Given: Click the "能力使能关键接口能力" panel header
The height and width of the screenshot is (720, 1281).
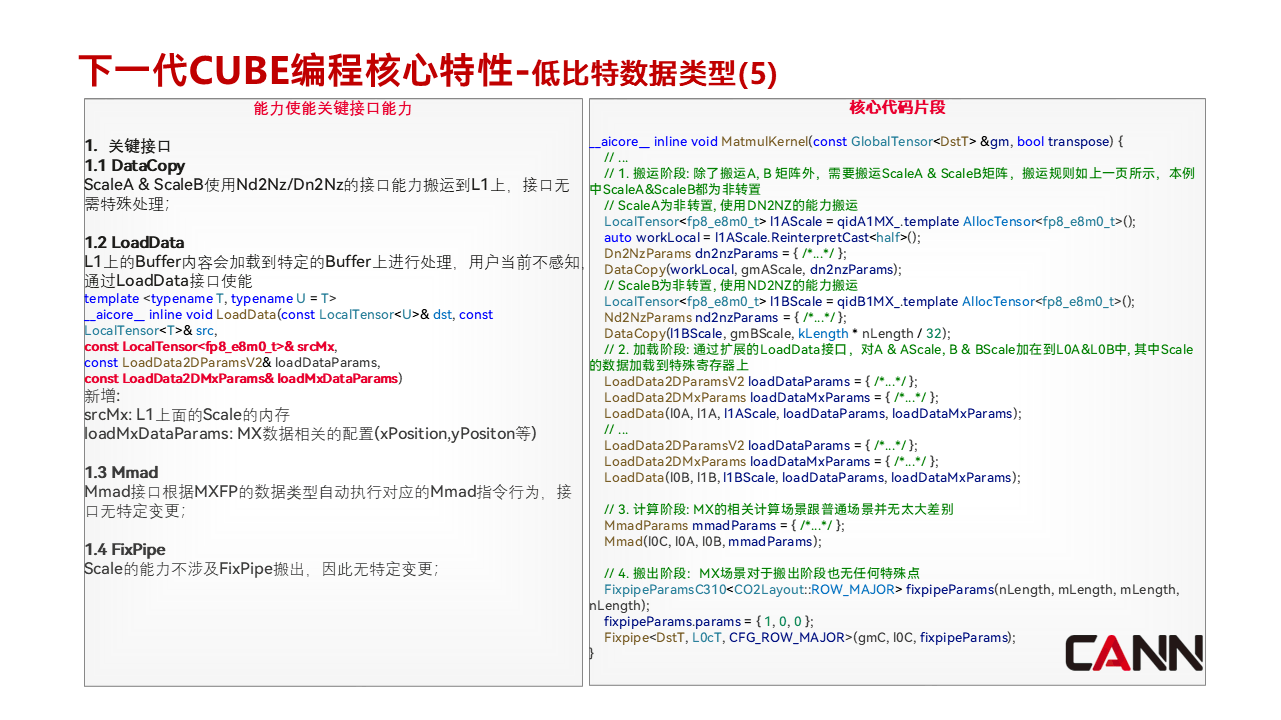Looking at the screenshot, I should [333, 108].
